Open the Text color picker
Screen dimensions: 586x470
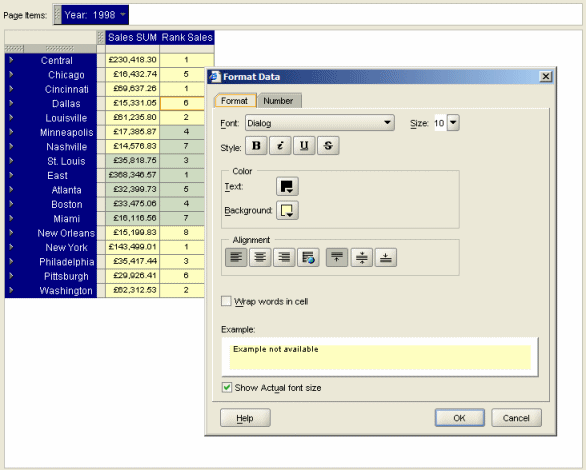point(287,186)
